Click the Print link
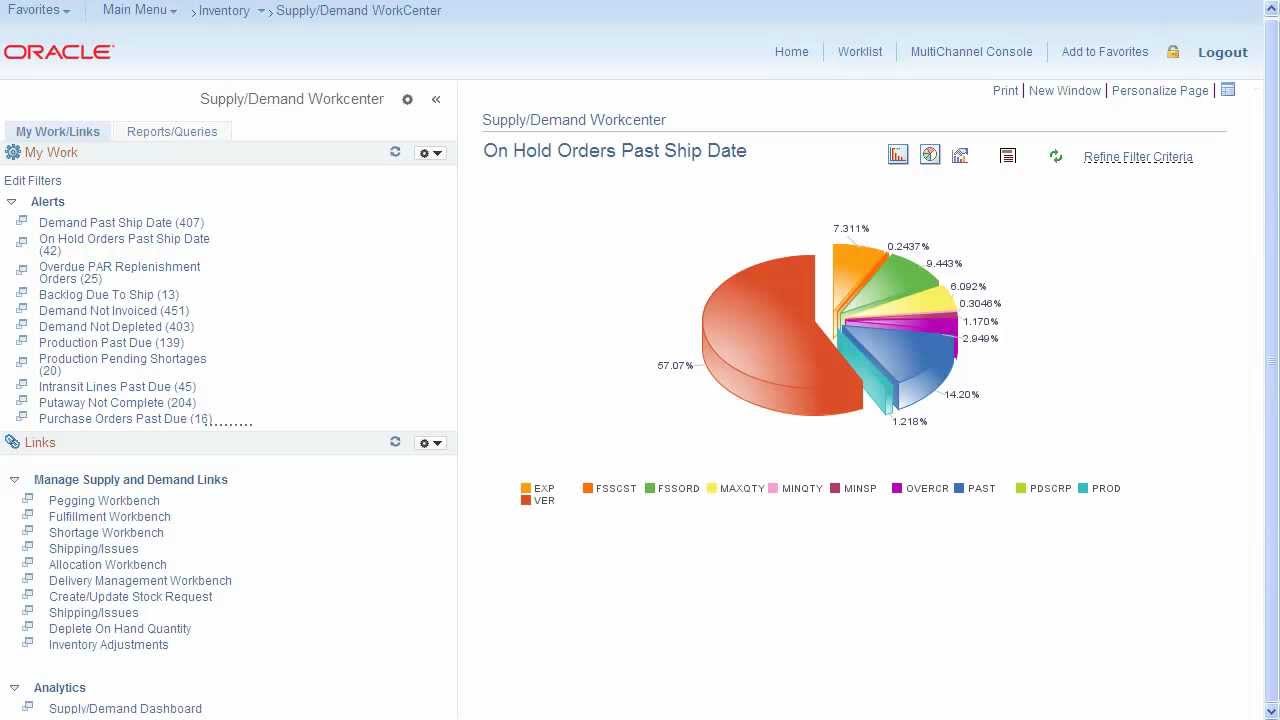This screenshot has width=1280, height=720. [x=1005, y=90]
